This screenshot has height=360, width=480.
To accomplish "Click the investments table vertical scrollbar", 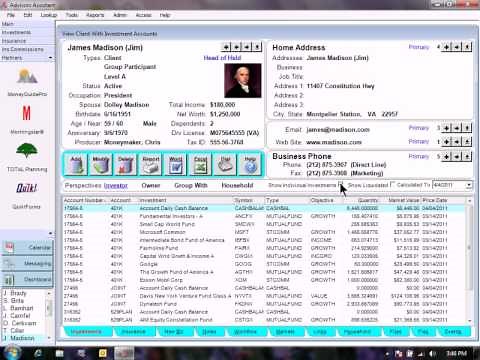I will 469,260.
